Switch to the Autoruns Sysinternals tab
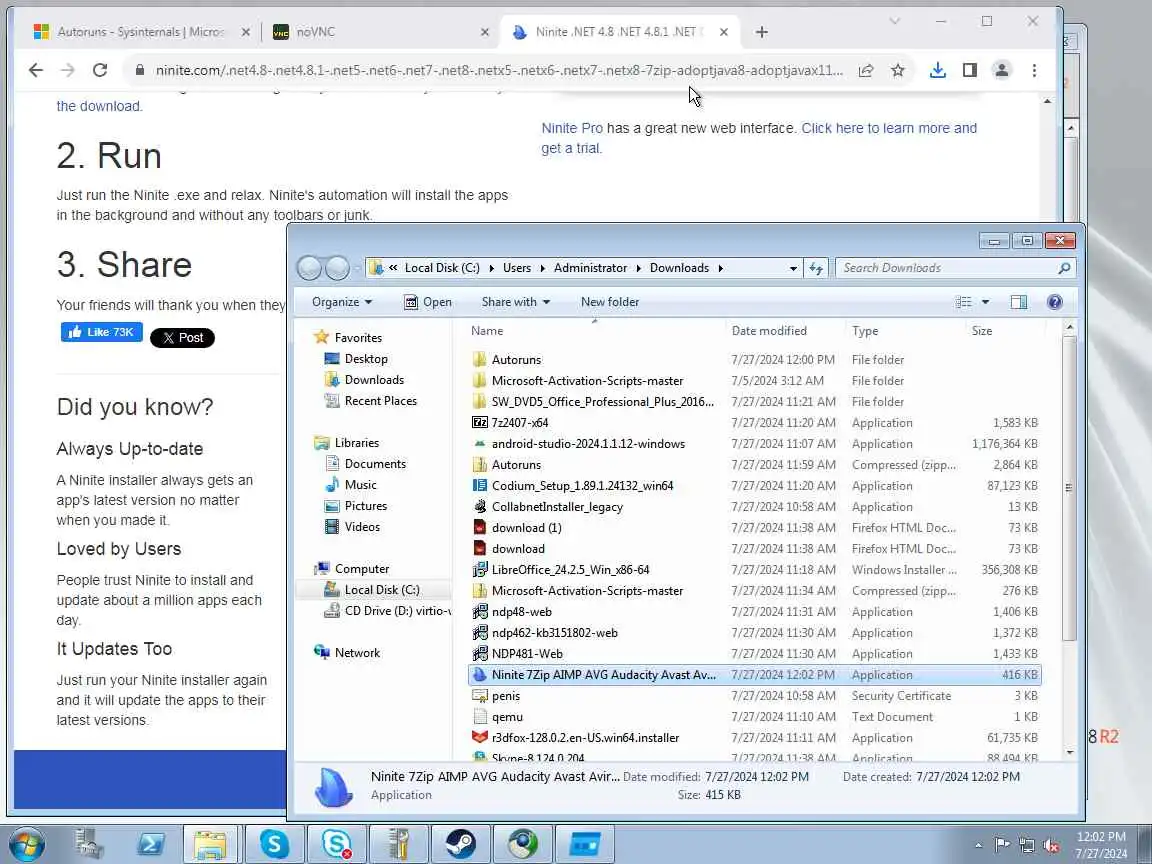Screen dimensions: 1152x864 [x=140, y=32]
